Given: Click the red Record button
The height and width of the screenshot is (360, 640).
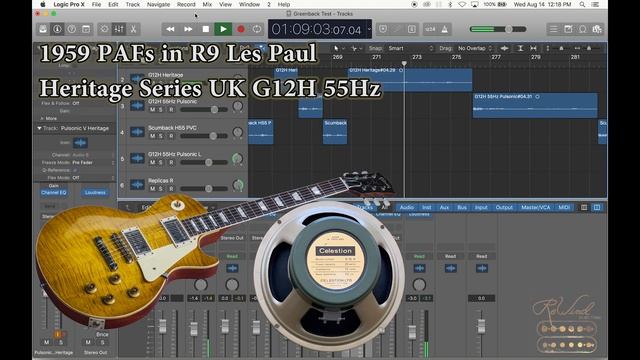Looking at the screenshot, I should pyautogui.click(x=241, y=29).
